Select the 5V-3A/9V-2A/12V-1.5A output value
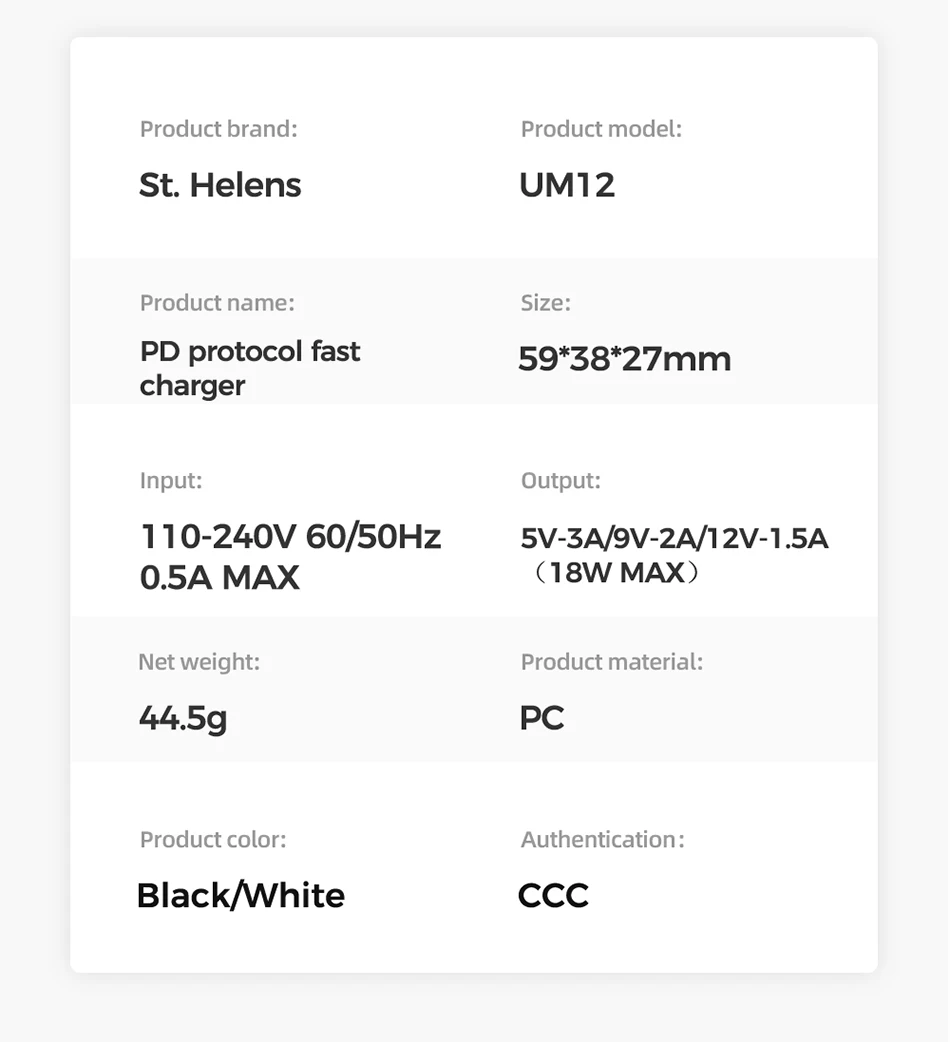The image size is (950, 1042). 674,538
